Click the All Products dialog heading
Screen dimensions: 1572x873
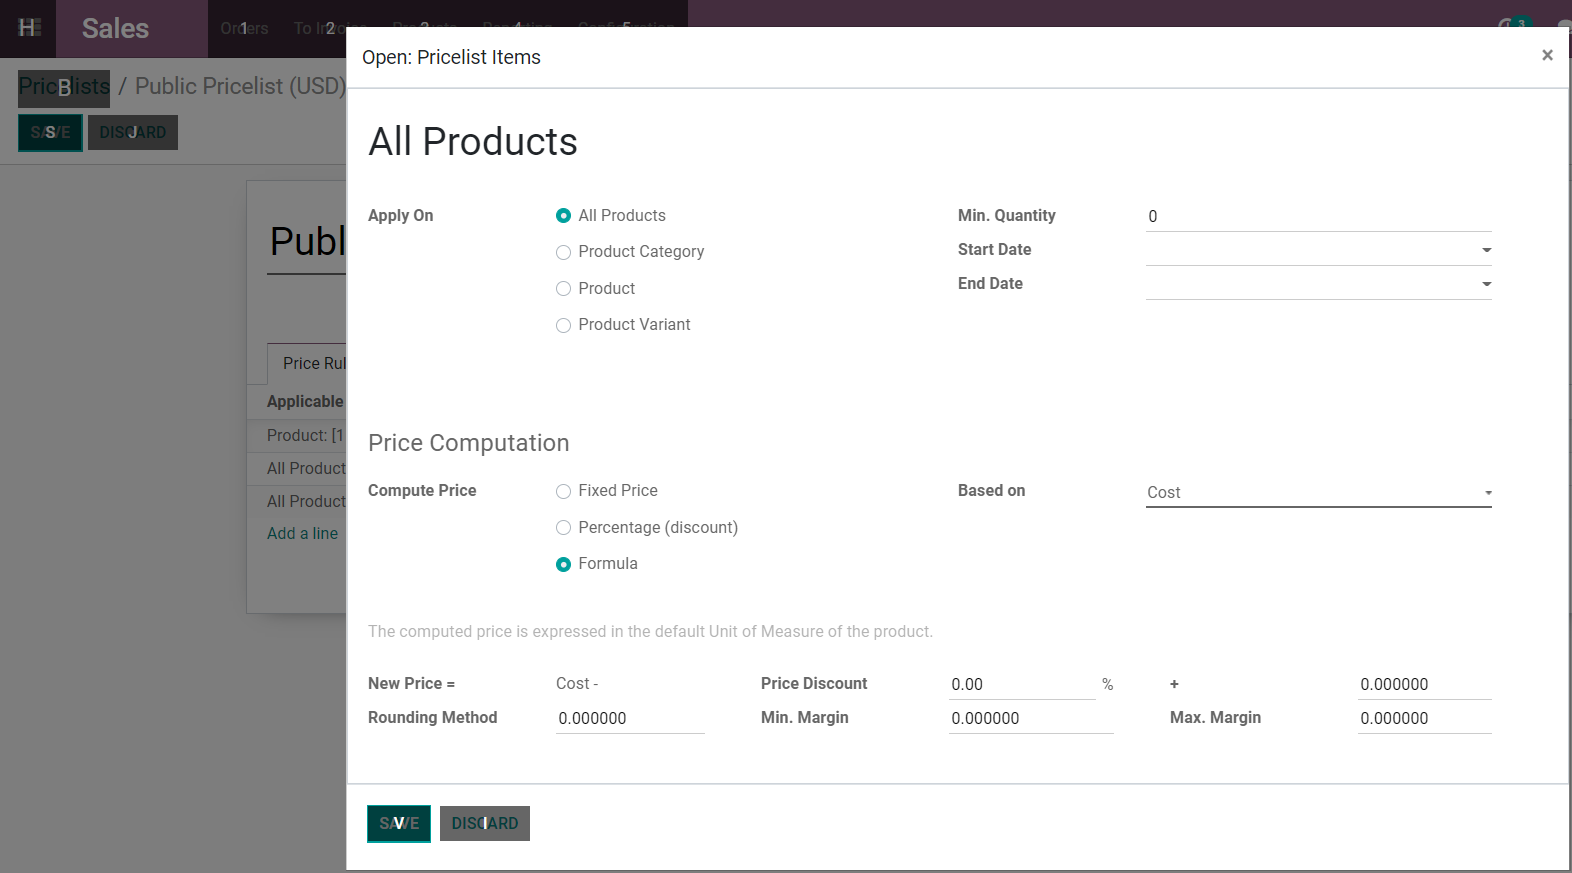pyautogui.click(x=473, y=141)
